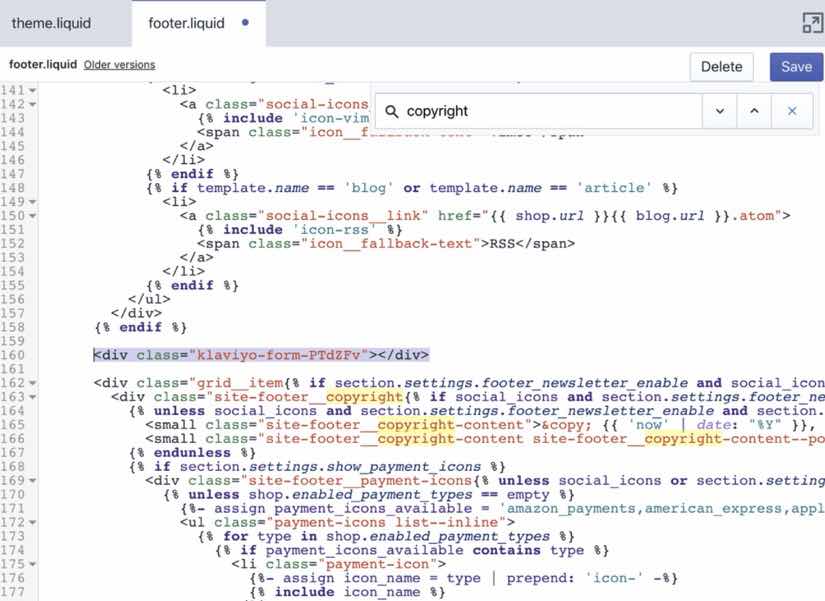
Task: Save the footer.liquid file
Action: 796,67
